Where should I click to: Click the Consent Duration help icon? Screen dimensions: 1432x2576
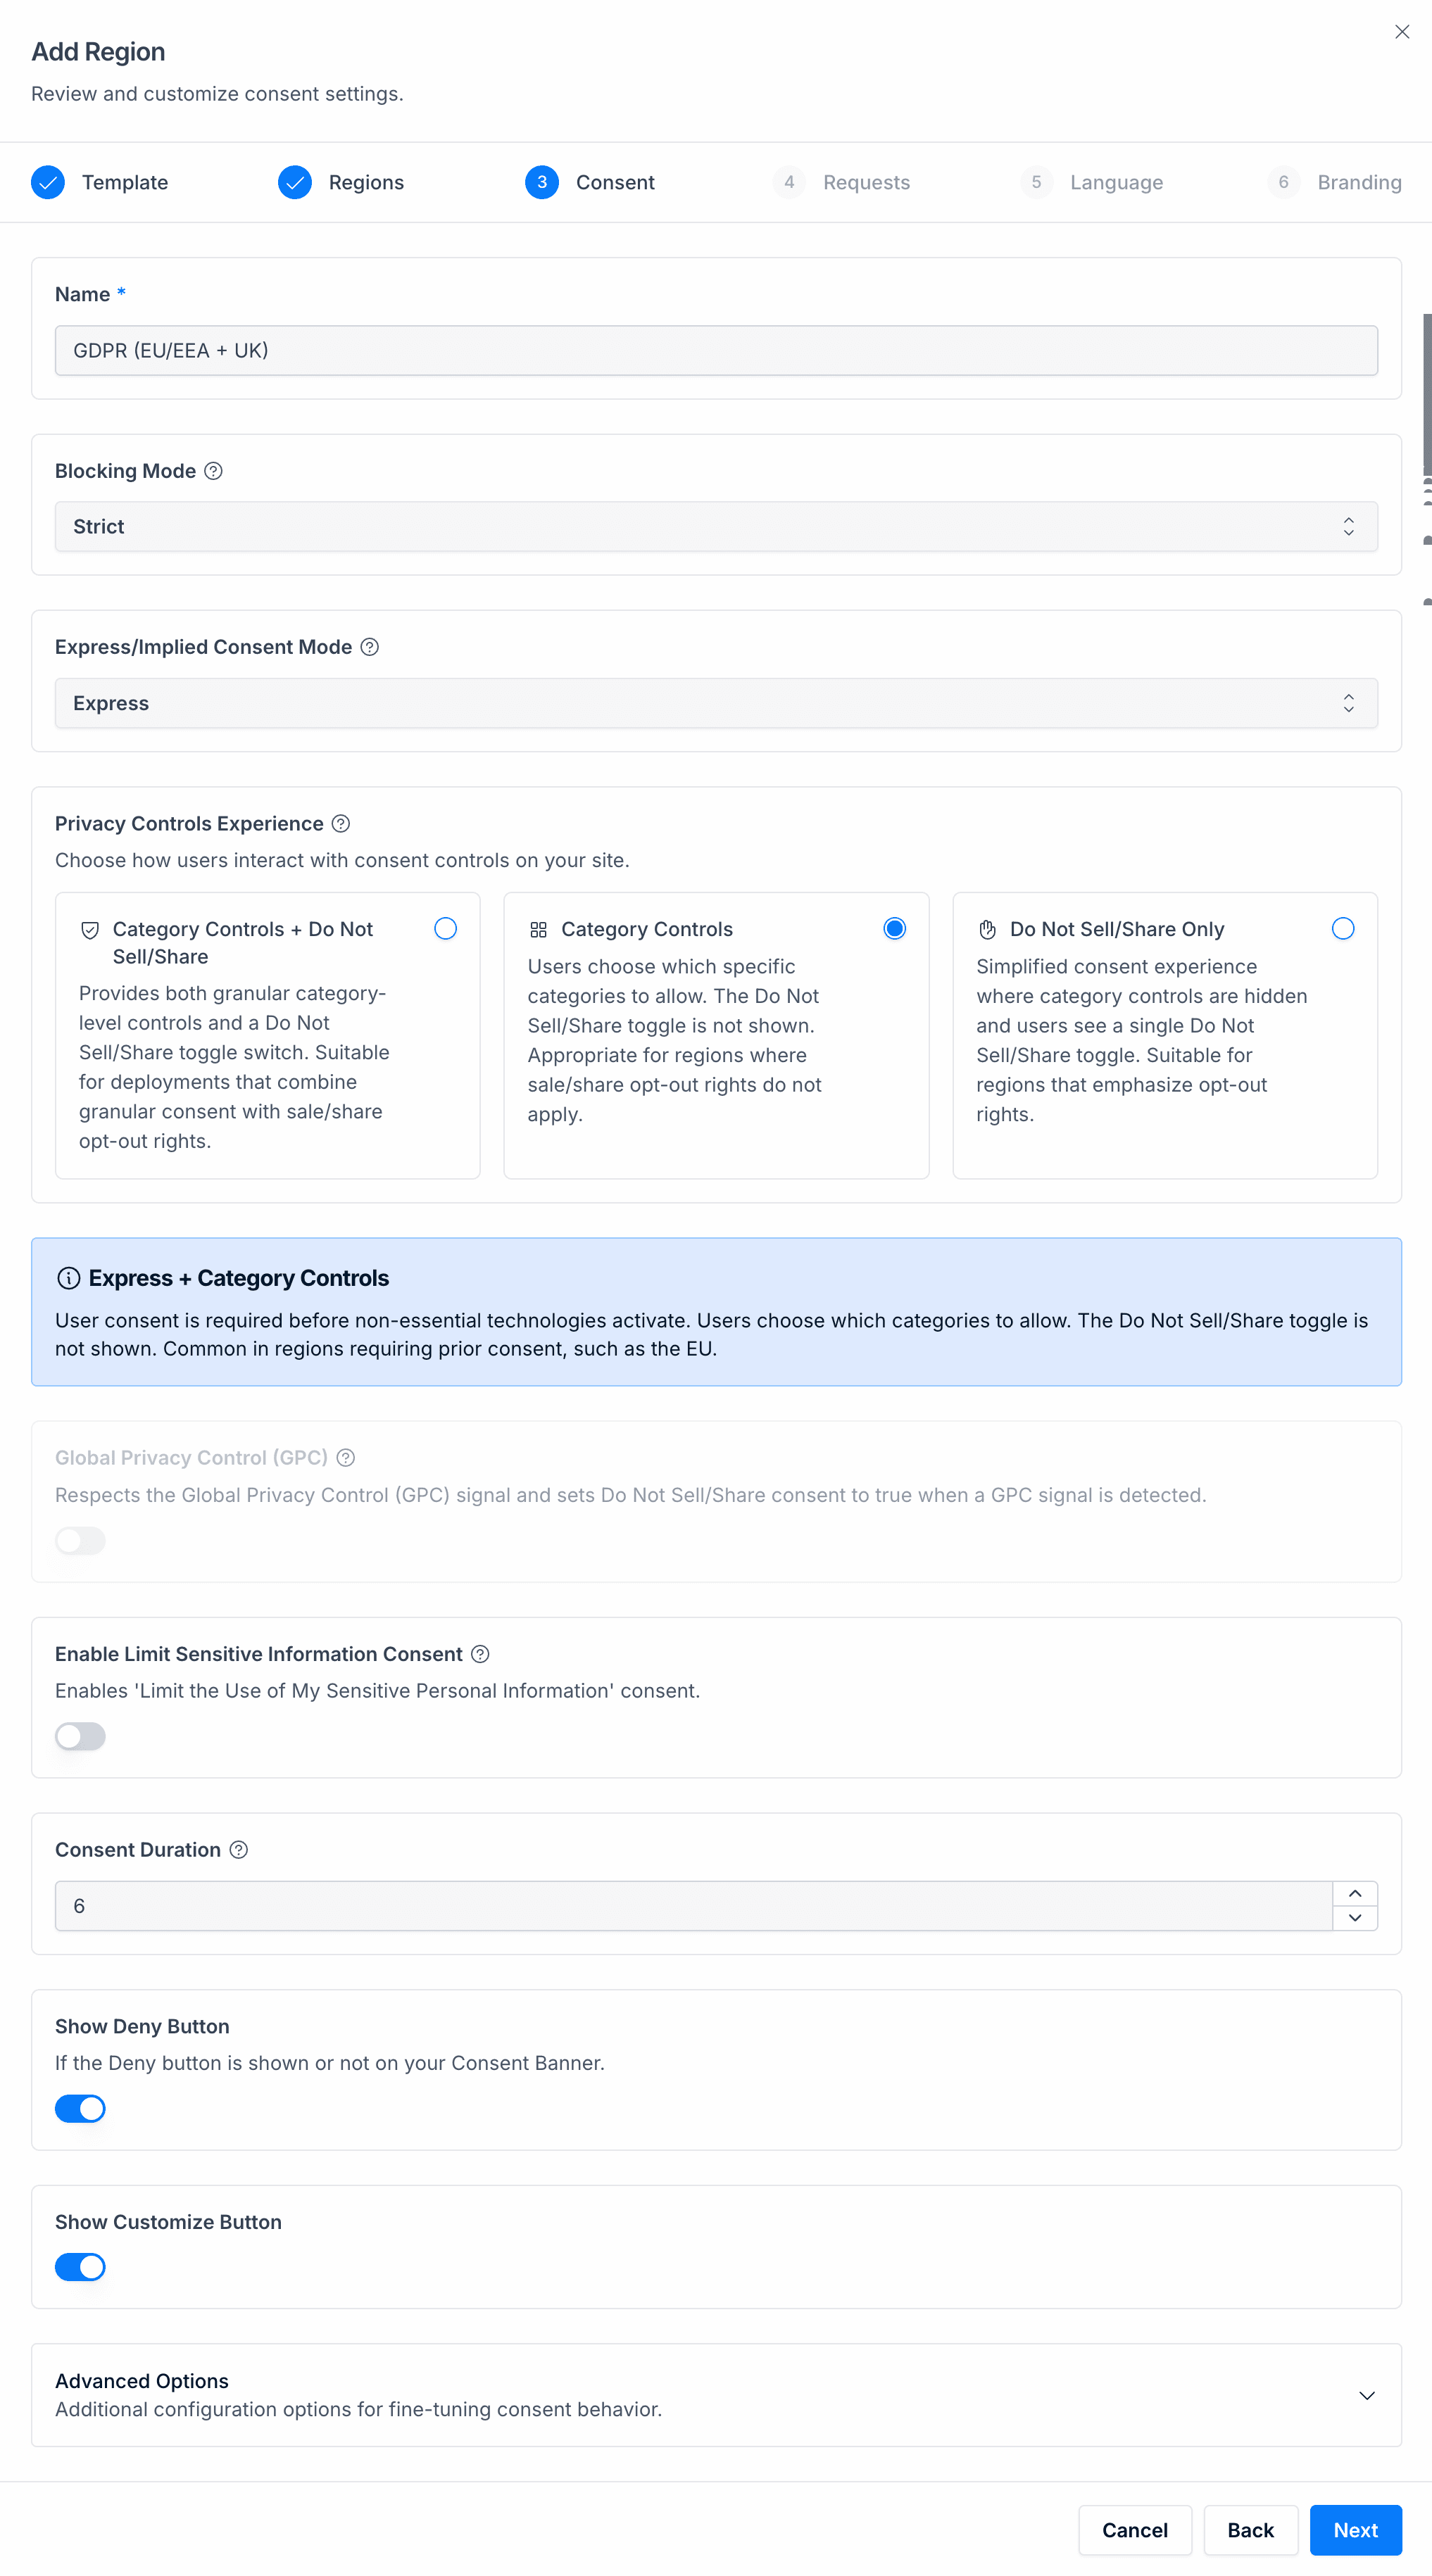pos(239,1850)
